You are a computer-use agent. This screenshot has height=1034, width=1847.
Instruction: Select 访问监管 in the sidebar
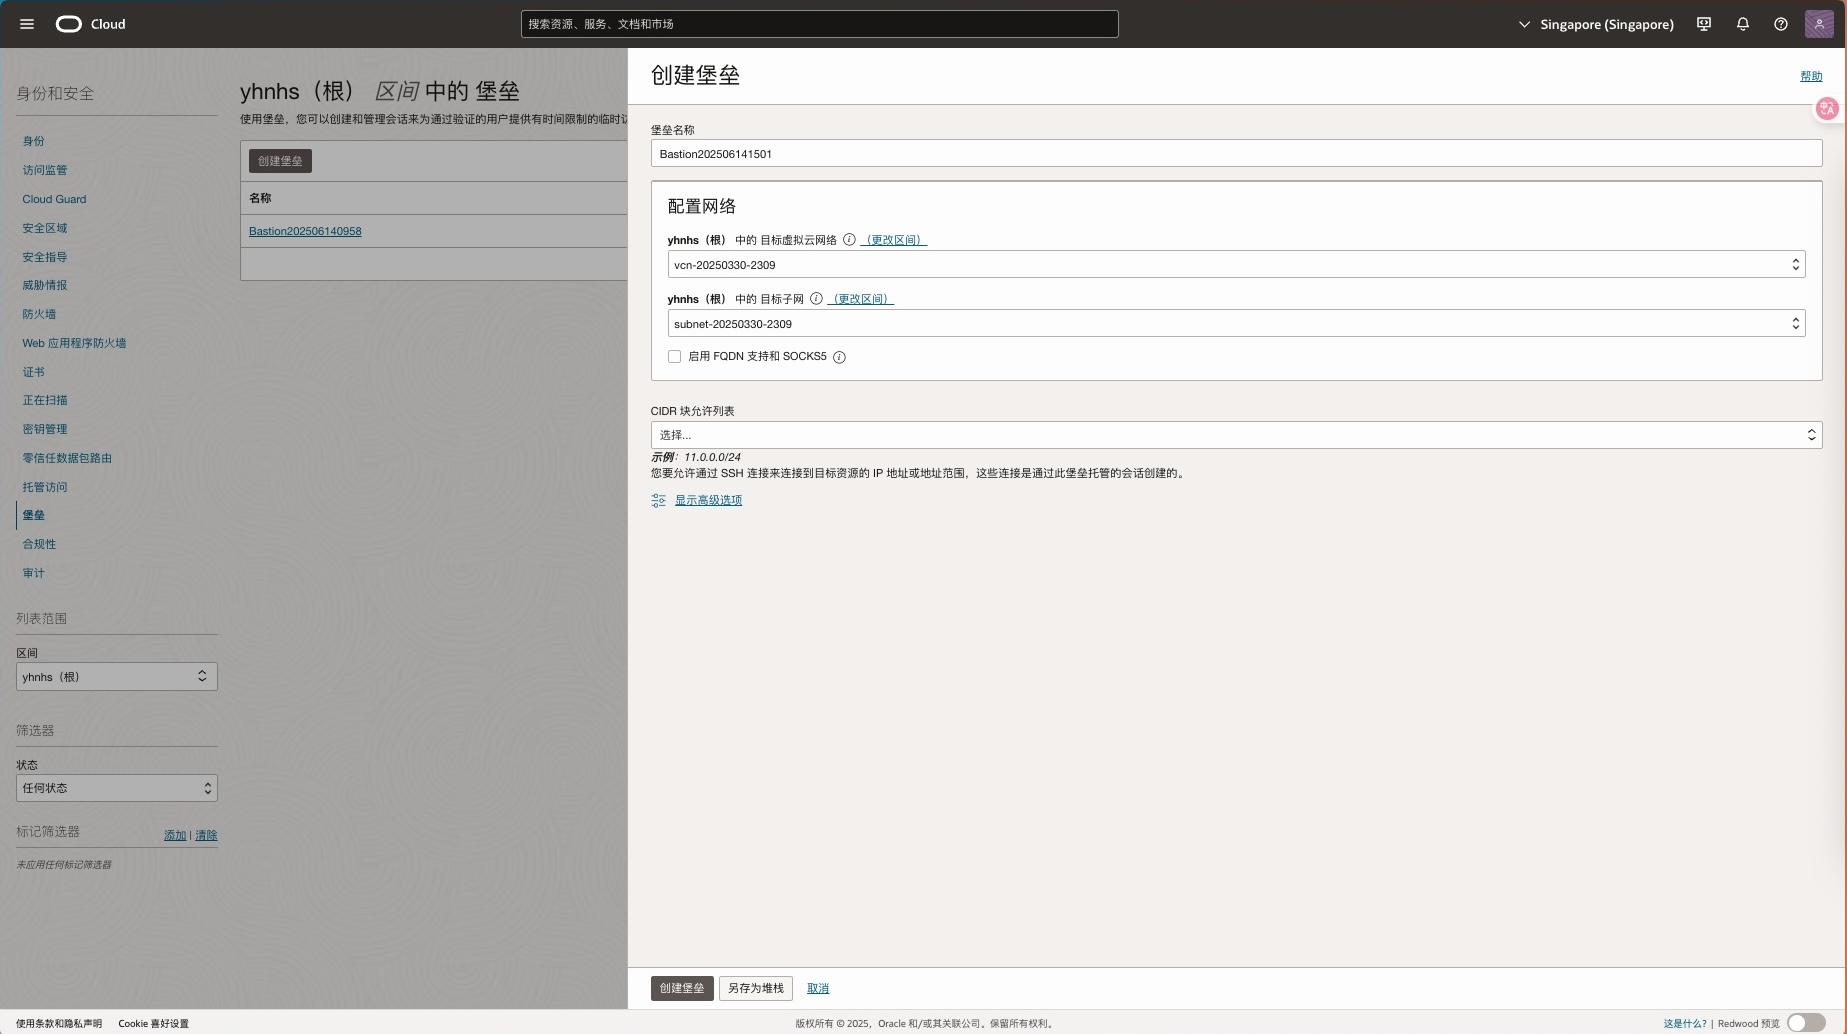tap(45, 171)
